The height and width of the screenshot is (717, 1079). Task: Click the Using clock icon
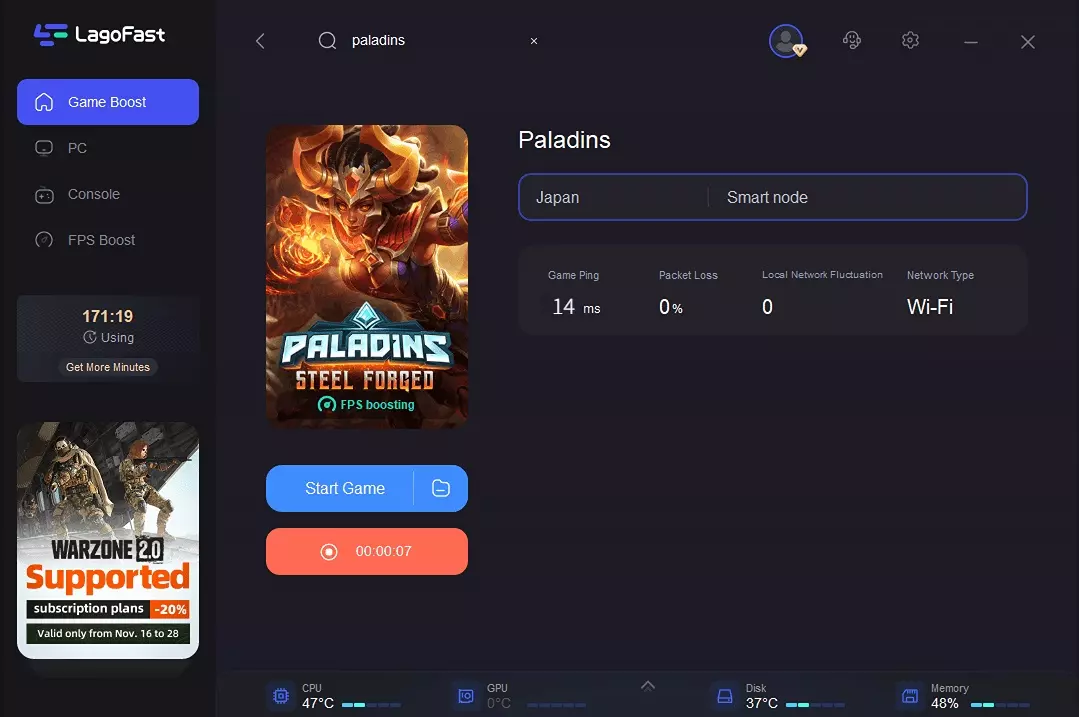point(89,337)
